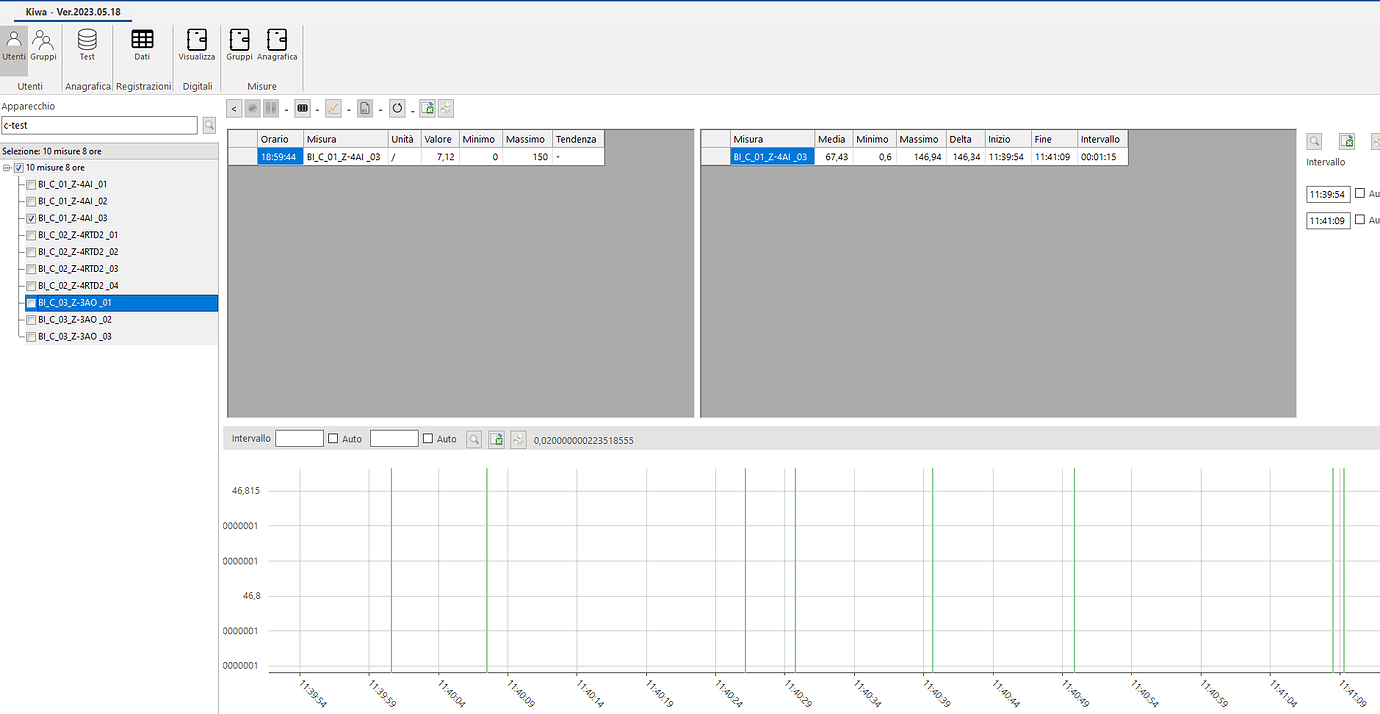Focus the second chart Intervallo input
Screen dimensions: 1380x714
click(x=394, y=439)
